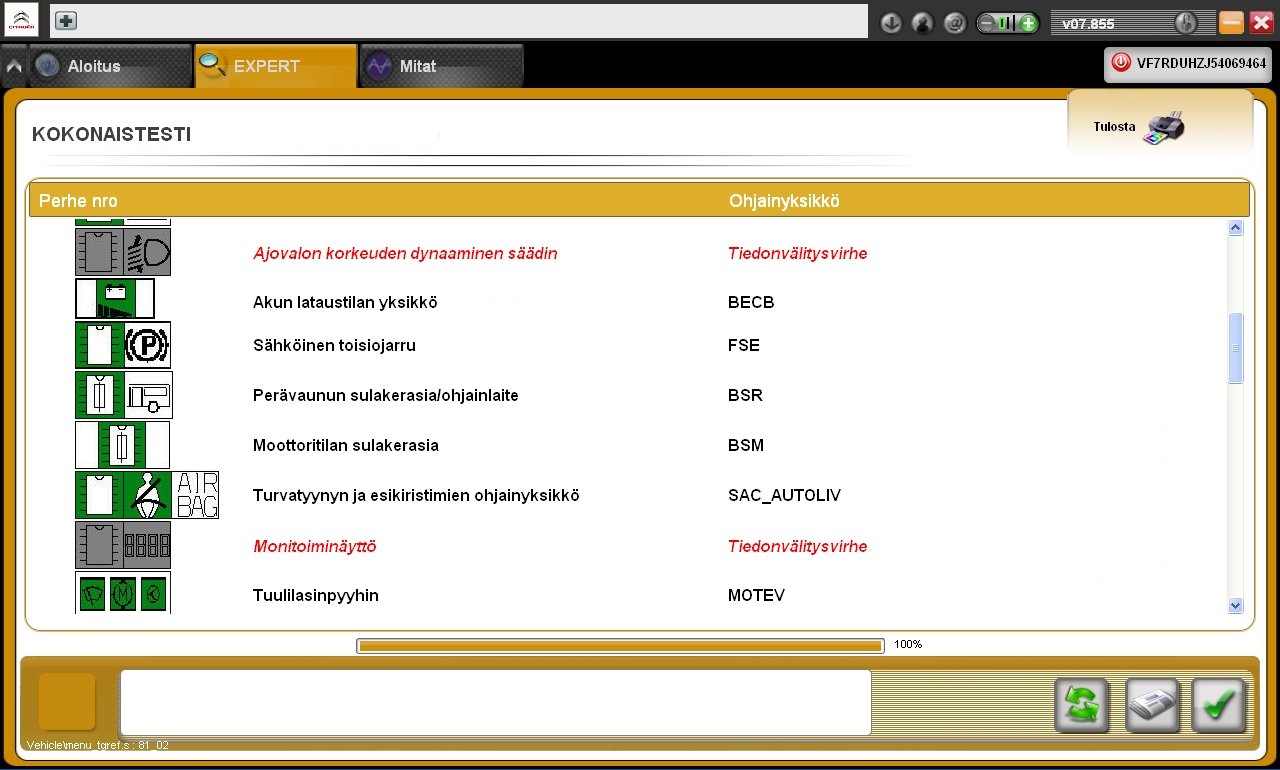The image size is (1280, 770).
Task: Click the v07.855 version label
Action: click(1088, 24)
